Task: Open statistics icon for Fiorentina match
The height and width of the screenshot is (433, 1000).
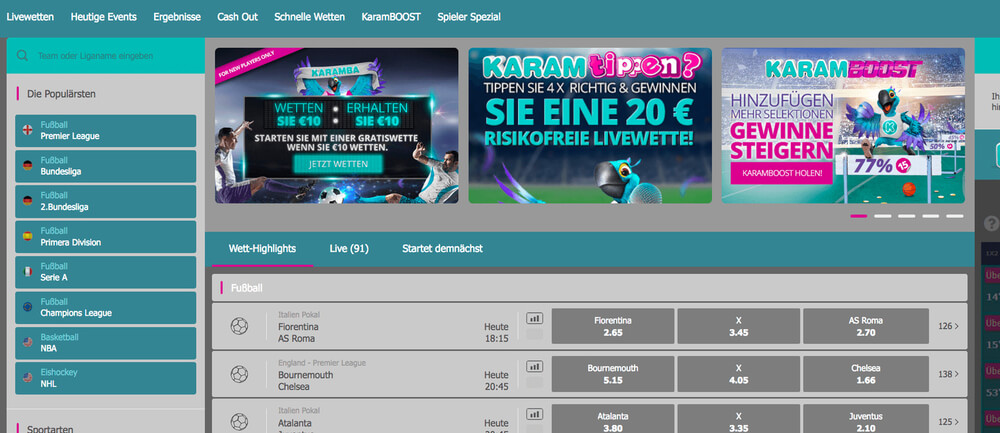Action: pyautogui.click(x=534, y=318)
